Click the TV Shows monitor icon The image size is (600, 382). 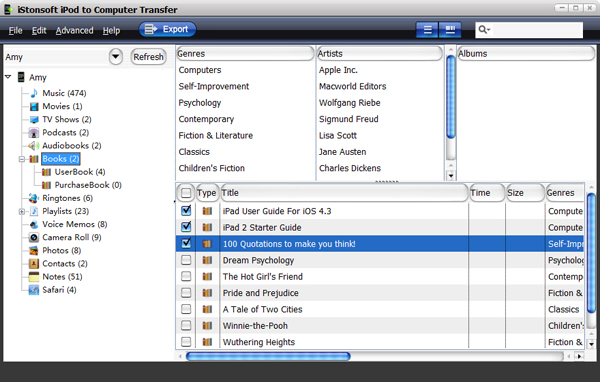[x=34, y=119]
